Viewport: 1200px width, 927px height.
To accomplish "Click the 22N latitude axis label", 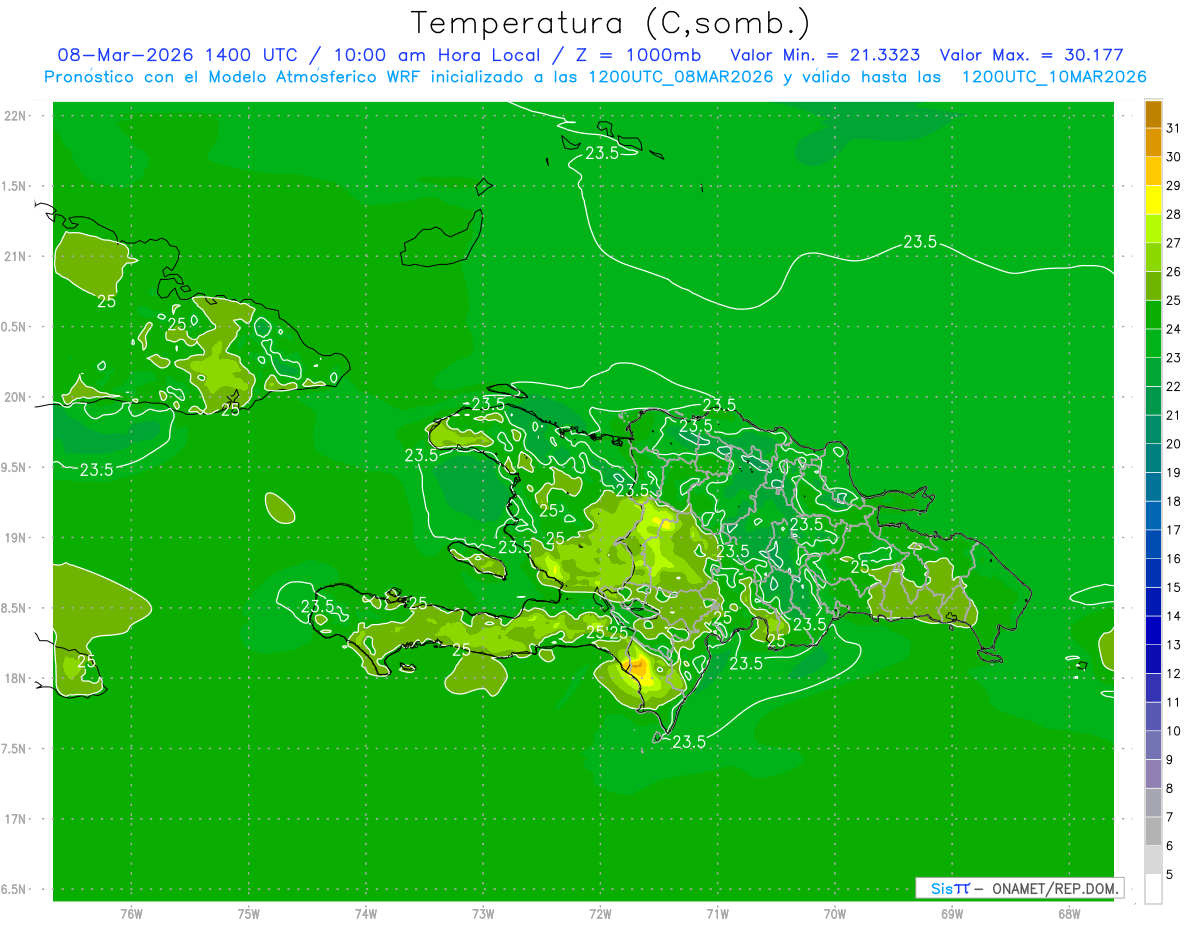I will click(17, 116).
